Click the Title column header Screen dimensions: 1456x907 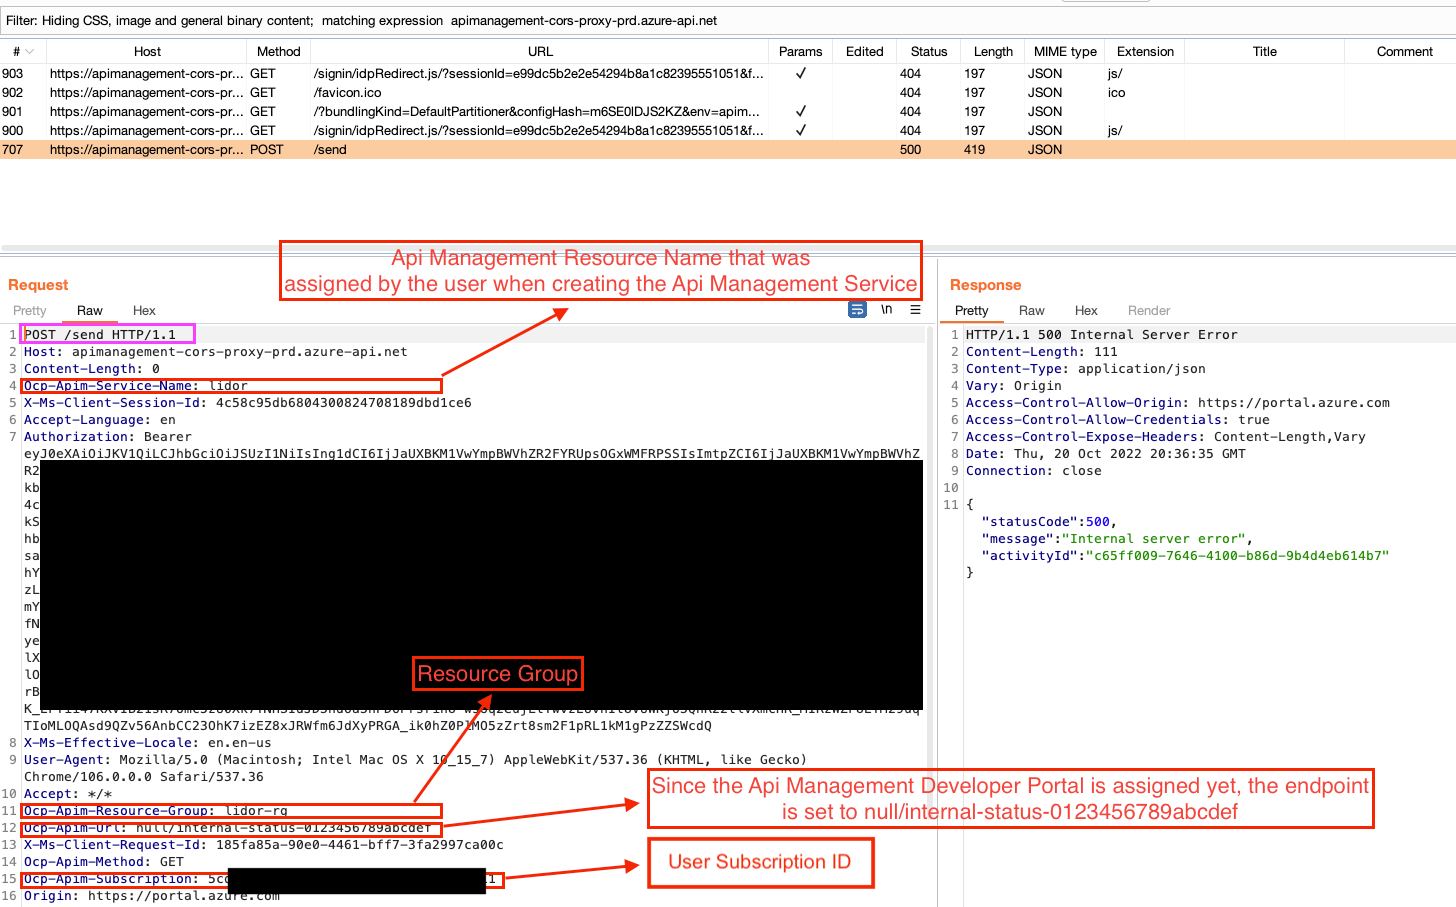point(1264,51)
